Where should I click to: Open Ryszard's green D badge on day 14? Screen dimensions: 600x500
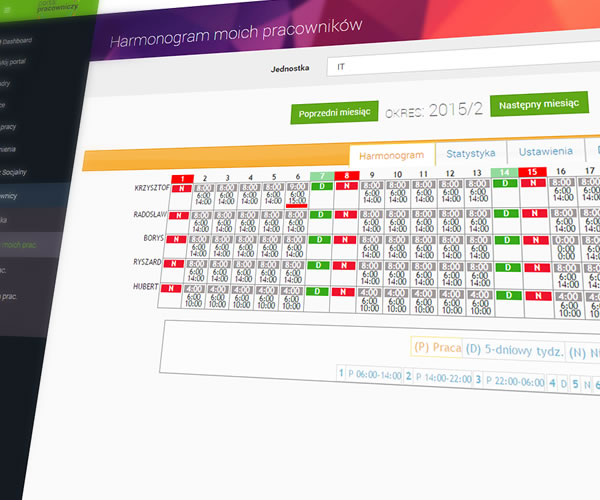click(508, 267)
